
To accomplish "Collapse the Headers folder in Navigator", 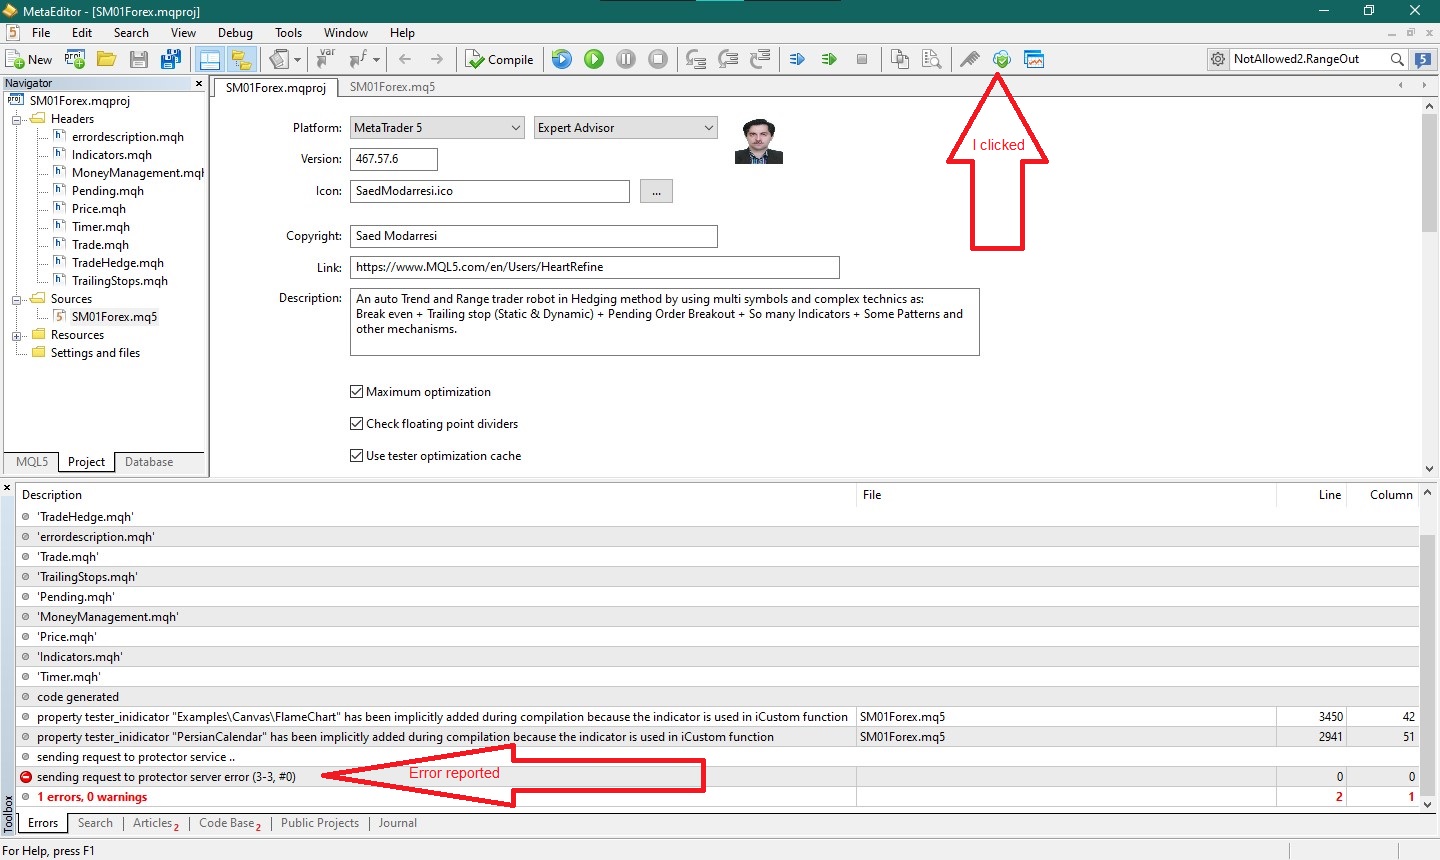I will (17, 119).
